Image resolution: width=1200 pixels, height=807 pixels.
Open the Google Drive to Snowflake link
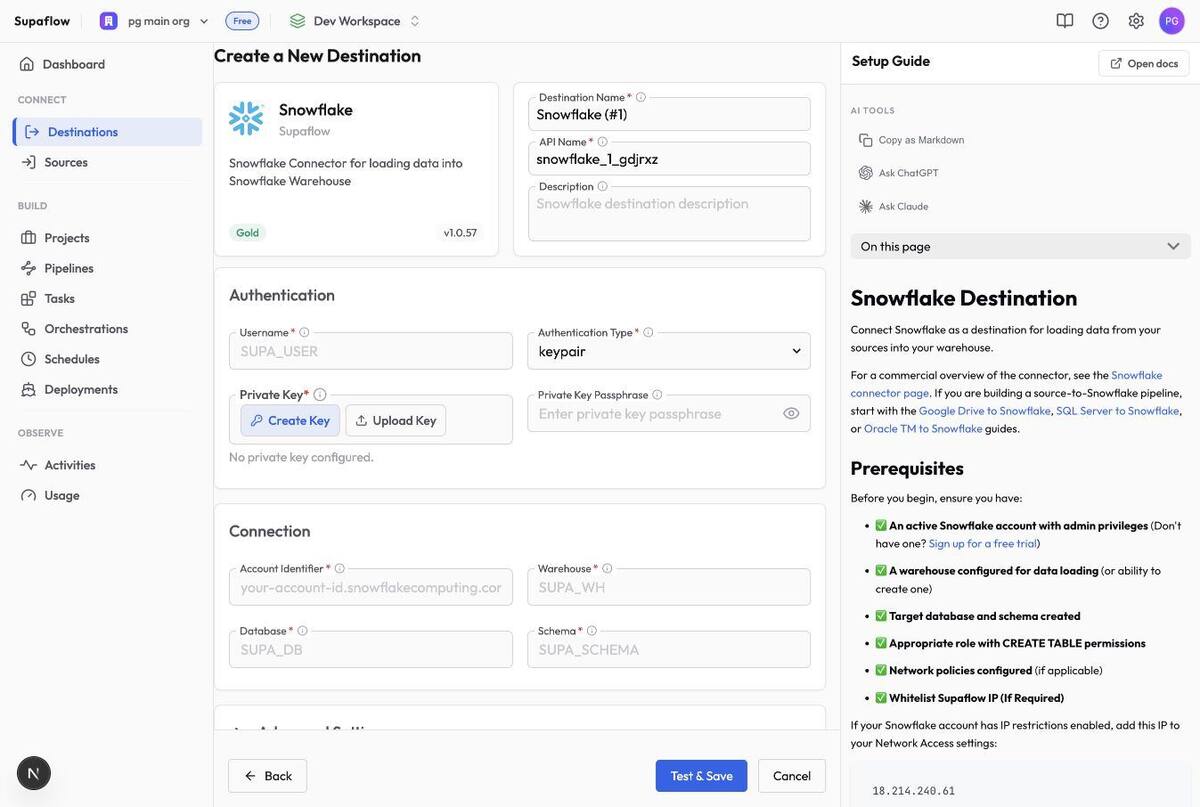985,410
